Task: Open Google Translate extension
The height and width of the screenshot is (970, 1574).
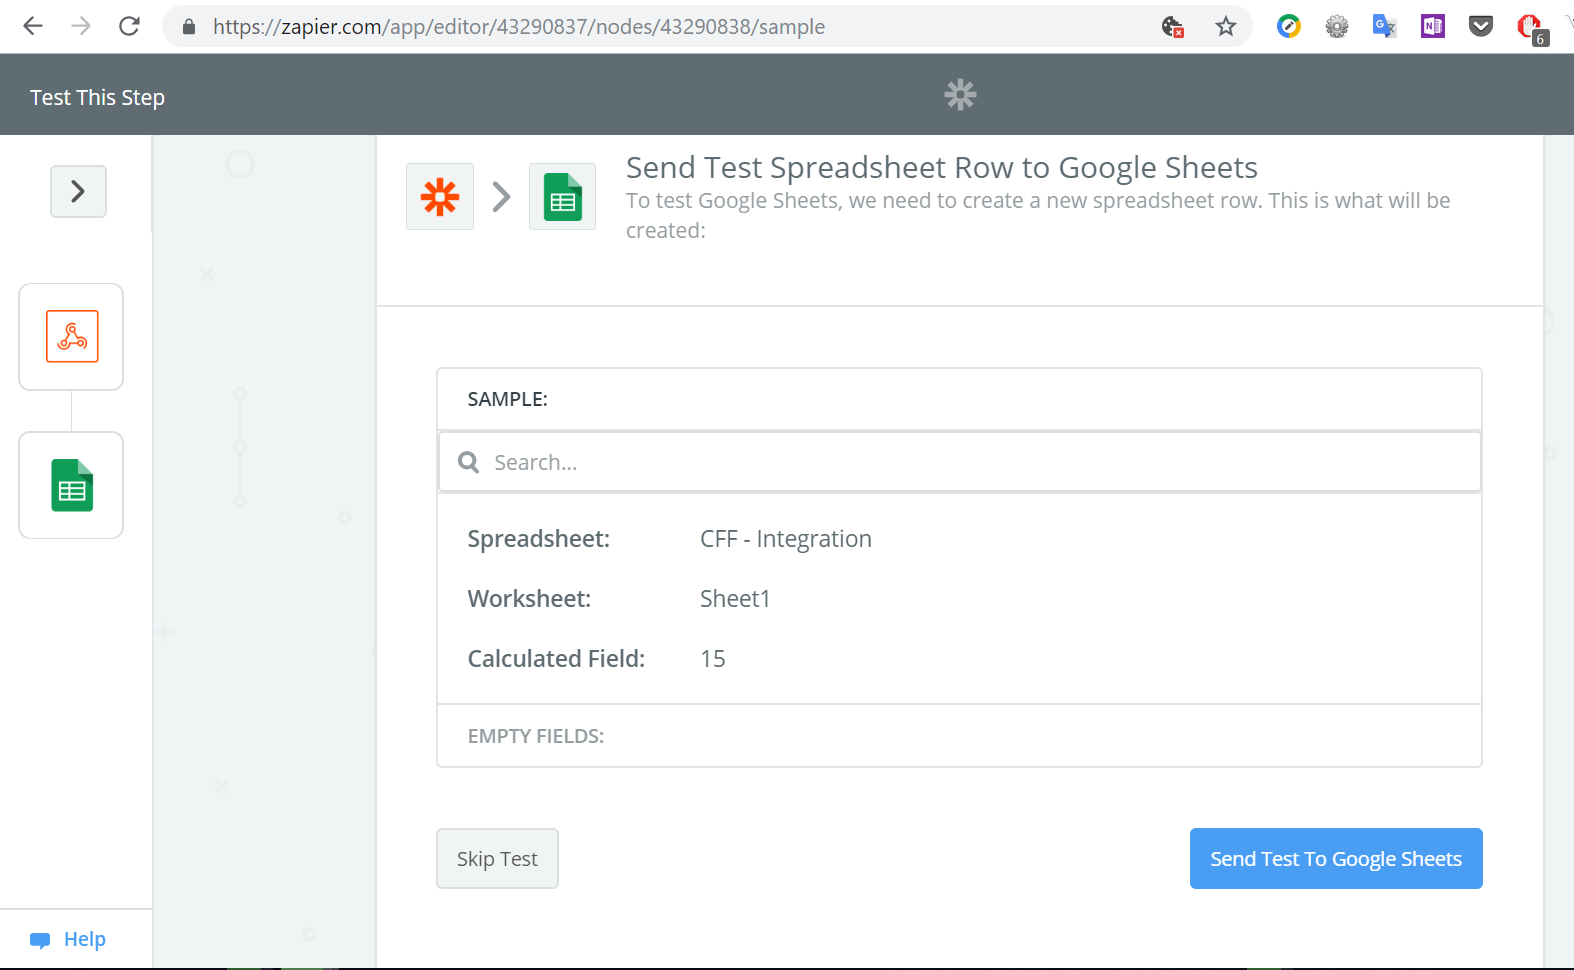Action: (1385, 27)
